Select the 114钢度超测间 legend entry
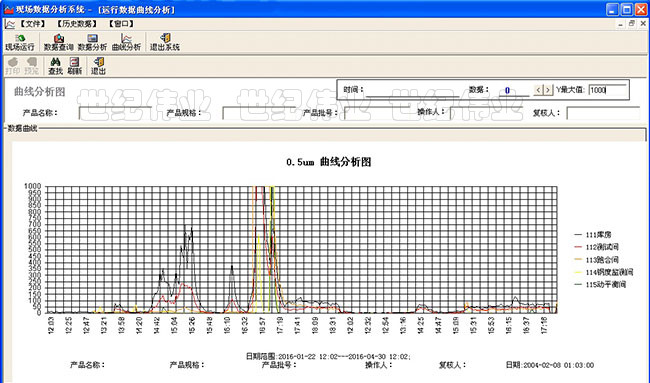The image size is (650, 383). point(604,272)
